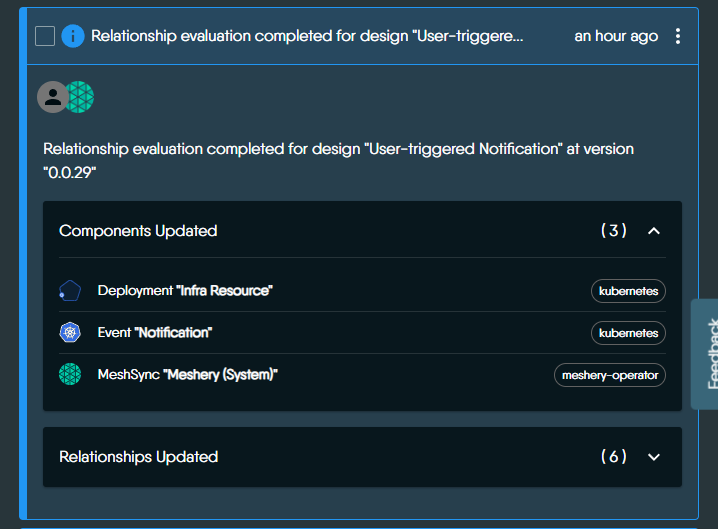Click kubernetes tag on Event row
Screen dimensions: 718x529
[628, 332]
